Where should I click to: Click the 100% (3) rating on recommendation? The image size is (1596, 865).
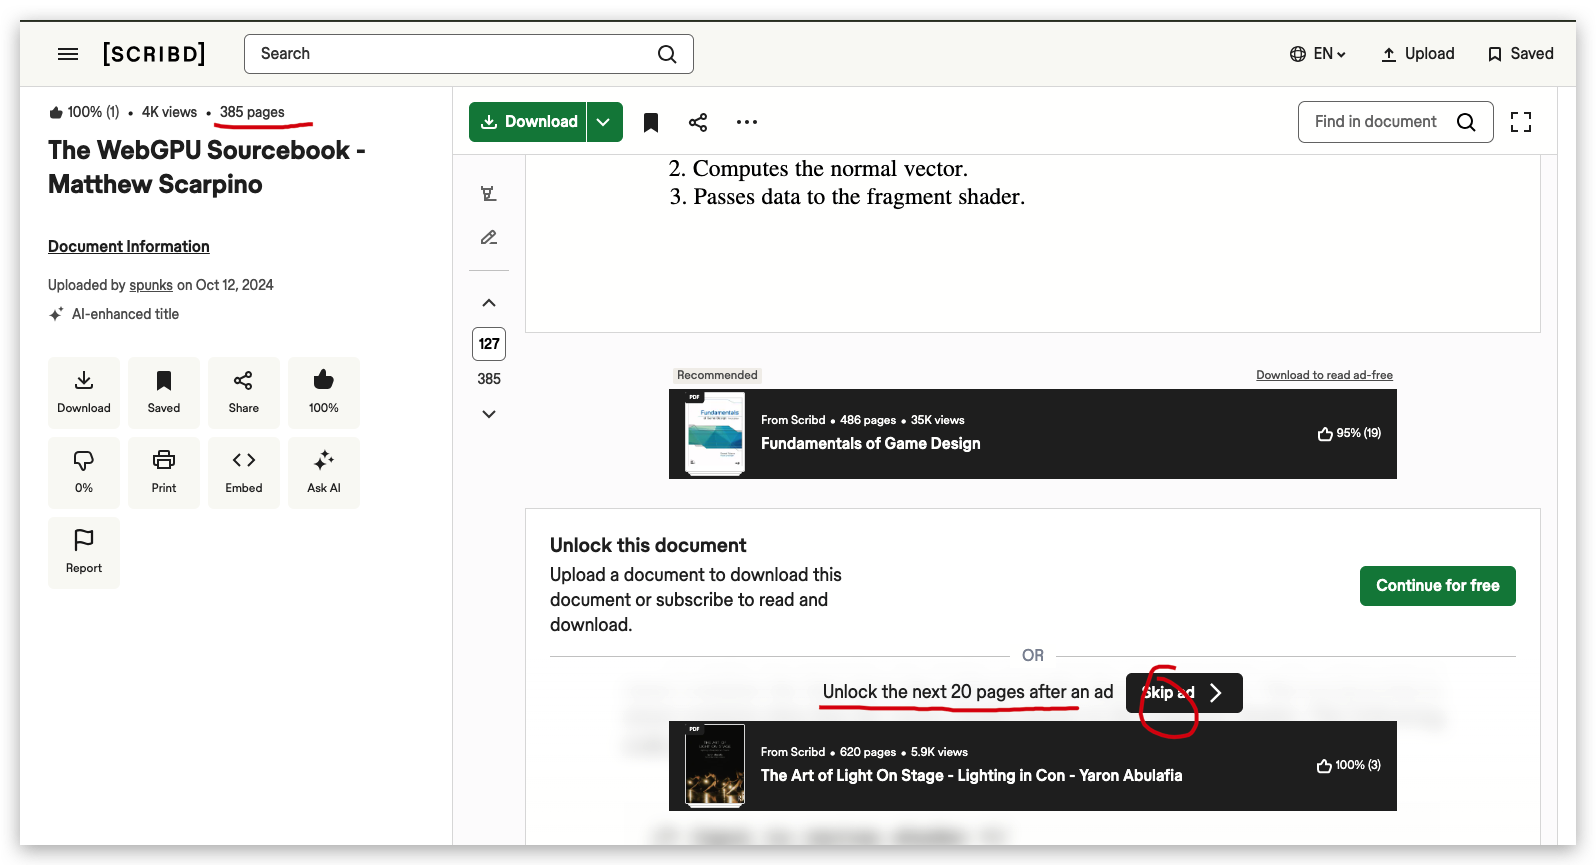pyautogui.click(x=1349, y=765)
